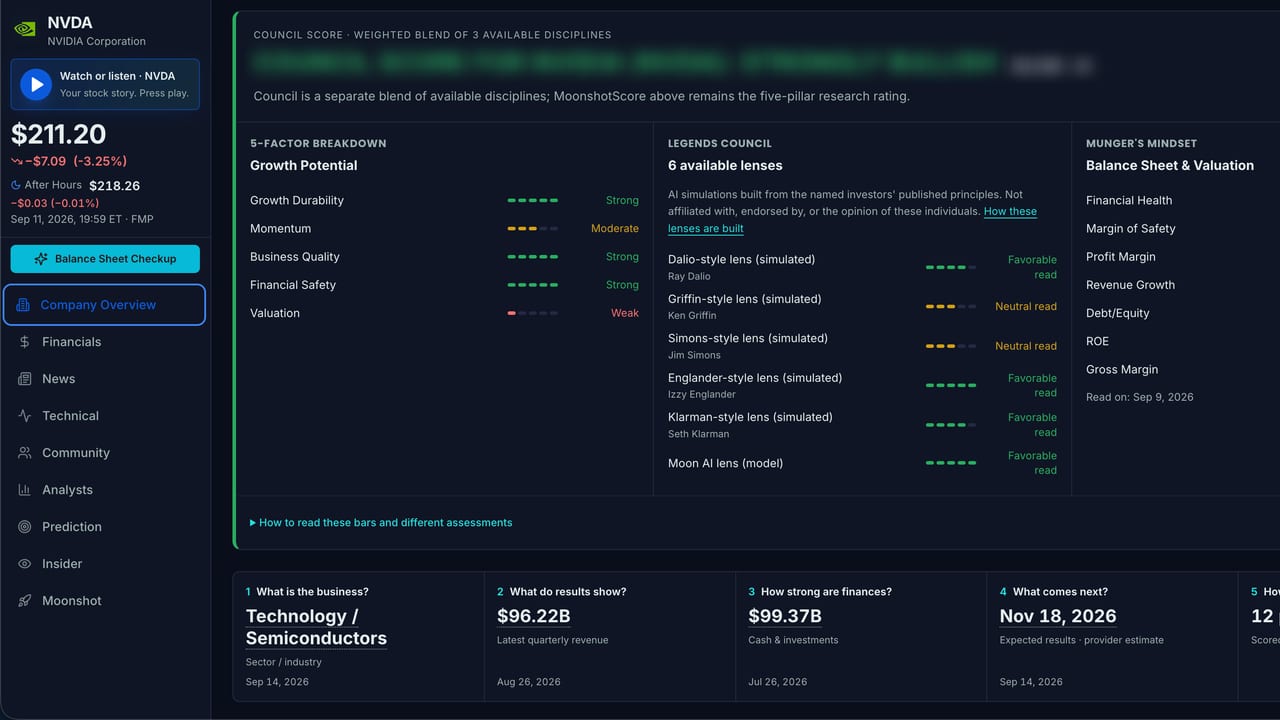Click the Valuation score bar
The height and width of the screenshot is (720, 1280).
(x=532, y=313)
